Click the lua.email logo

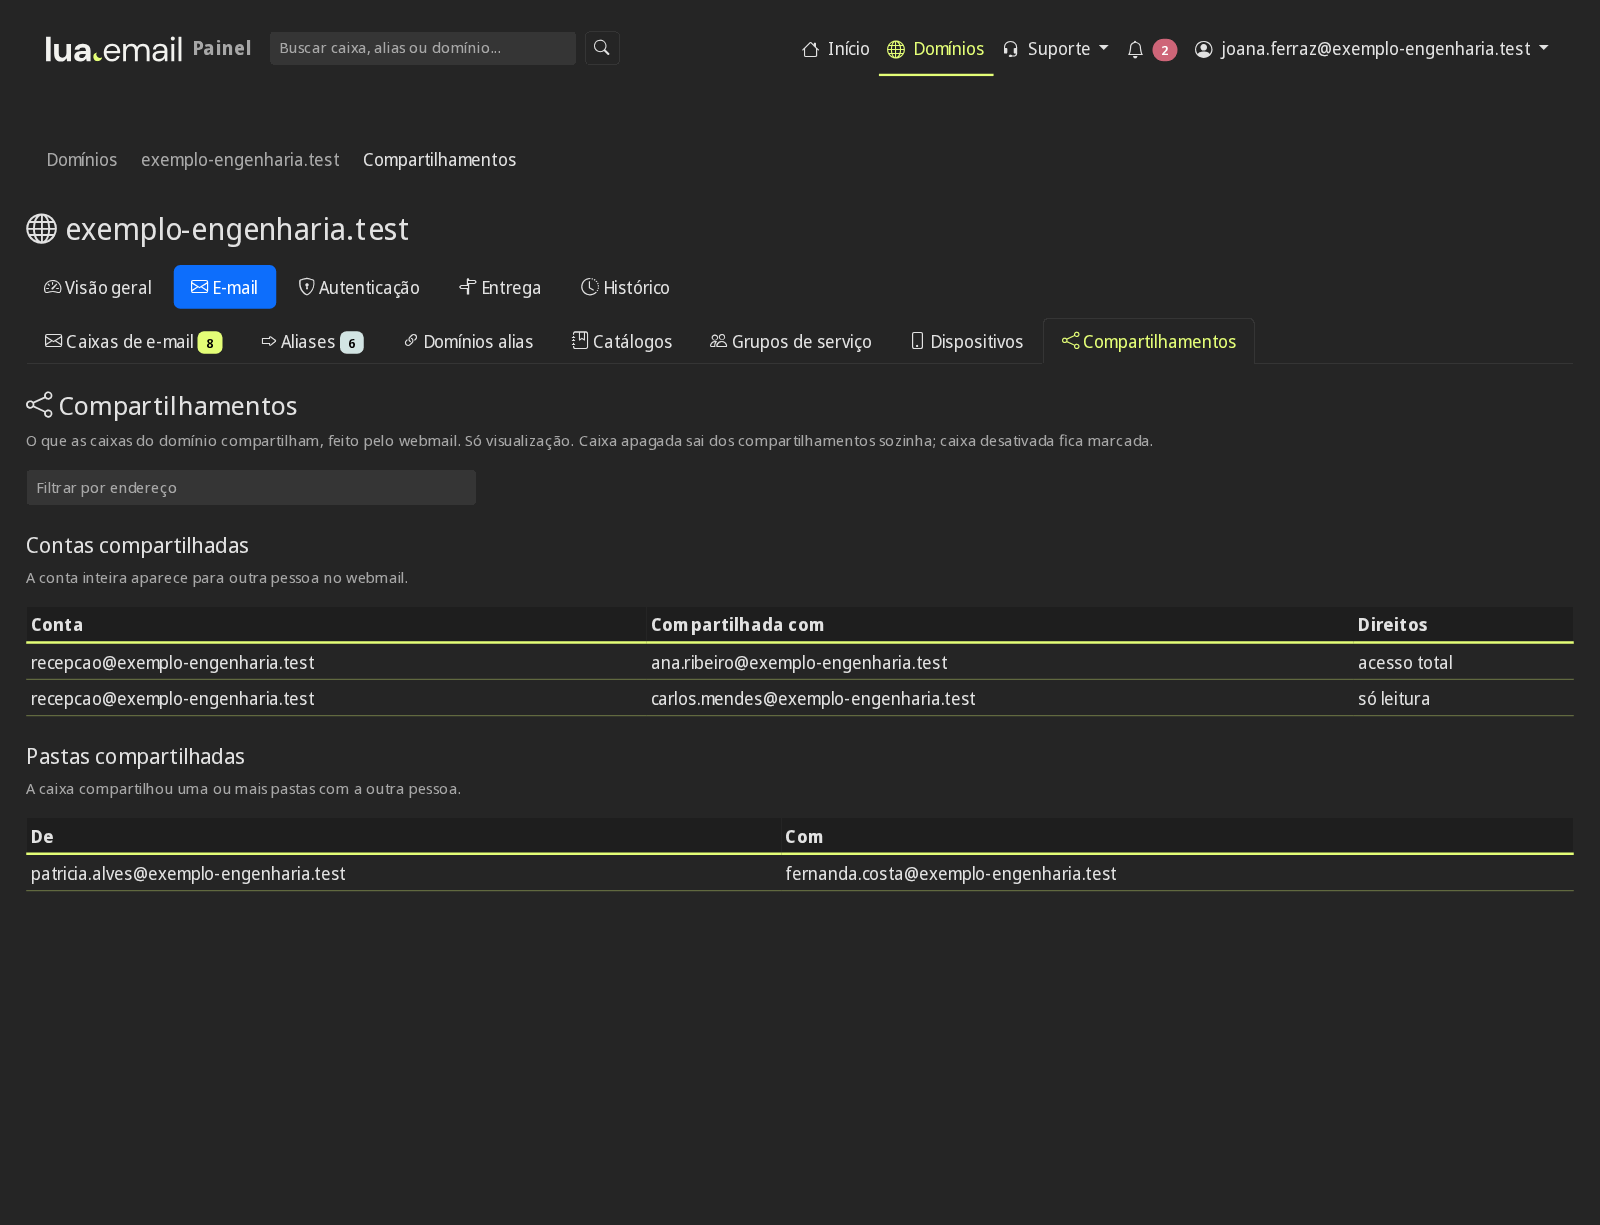click(114, 49)
